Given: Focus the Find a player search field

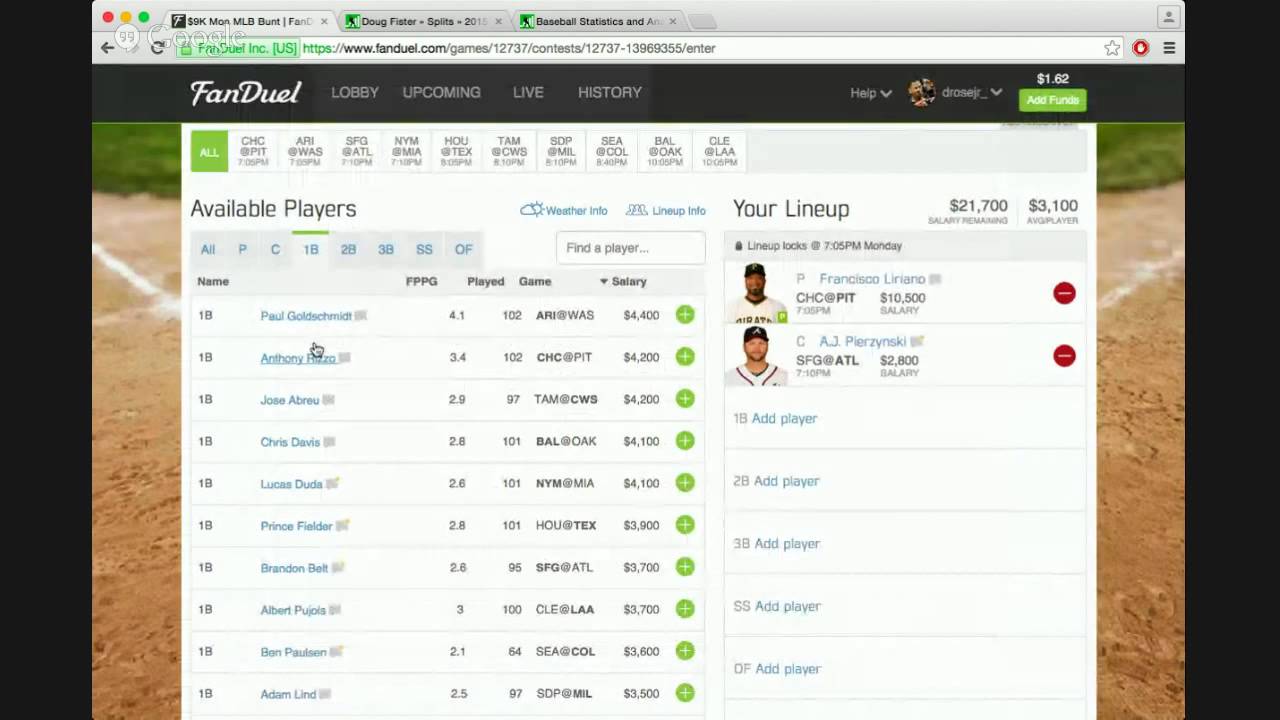Looking at the screenshot, I should tap(630, 248).
